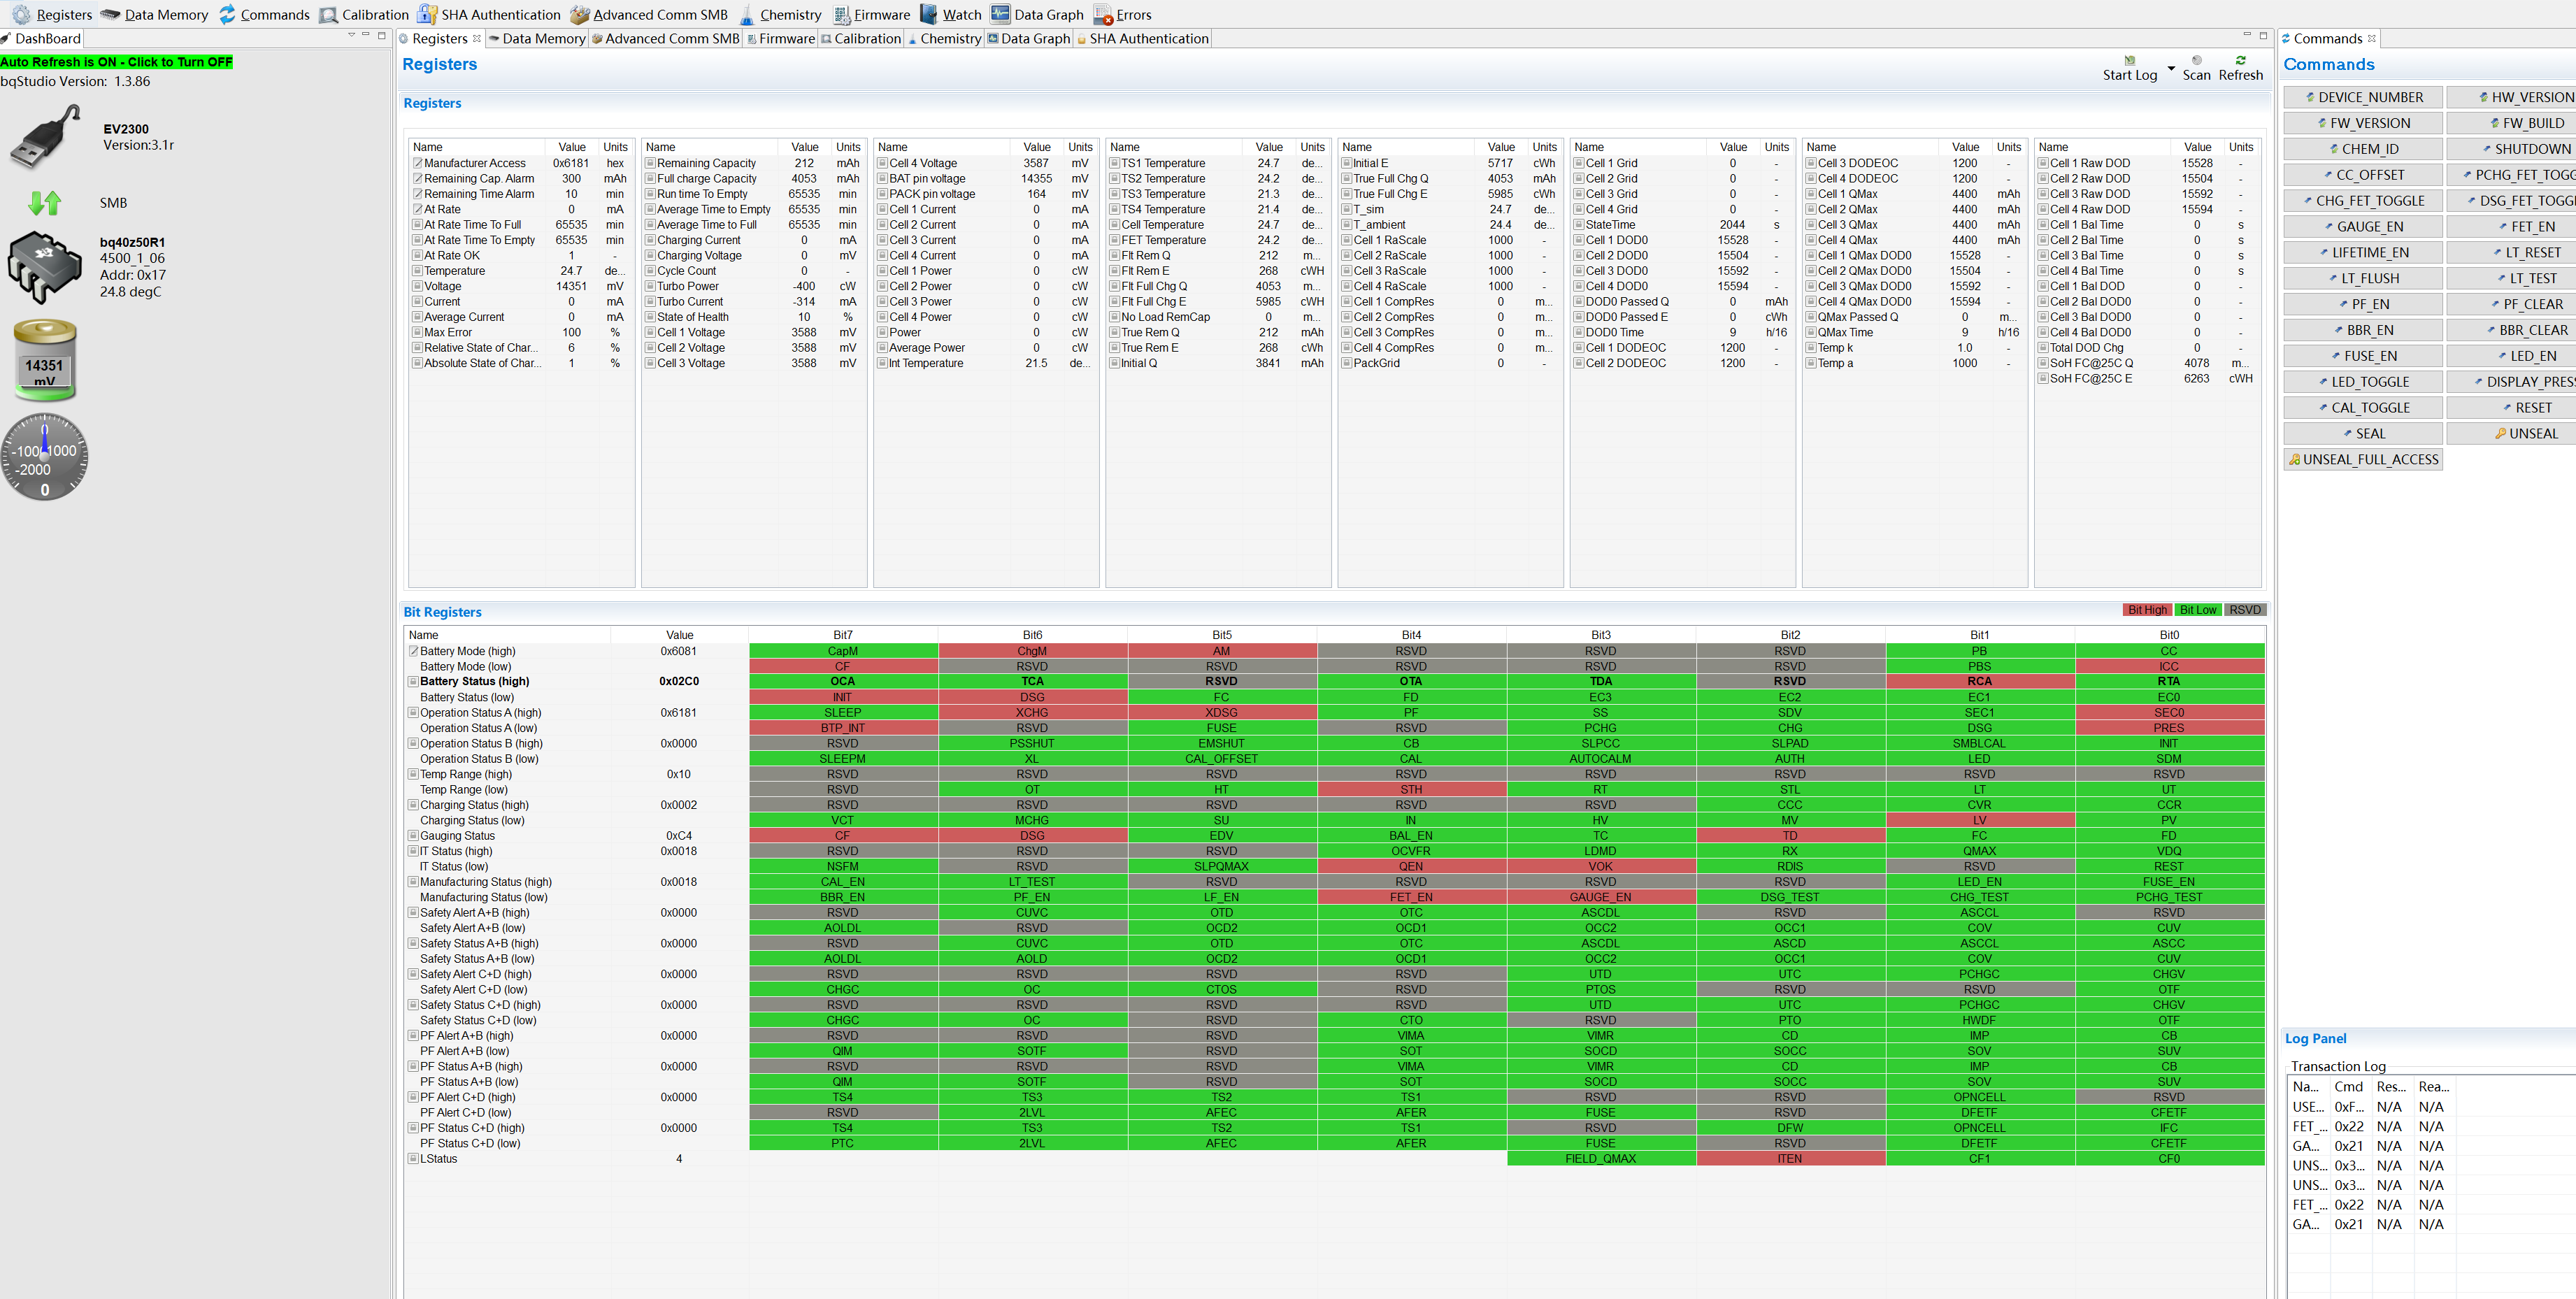Screen dimensions: 2576x1299
Task: Toggle the Gauging Status row box
Action: (x=413, y=836)
